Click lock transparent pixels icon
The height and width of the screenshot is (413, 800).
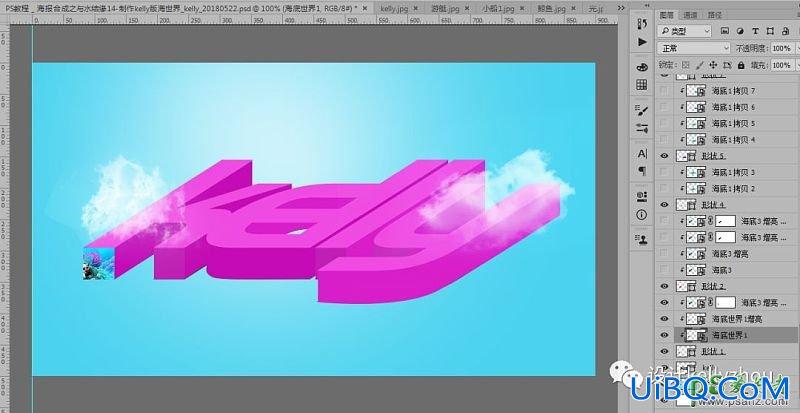click(x=686, y=65)
